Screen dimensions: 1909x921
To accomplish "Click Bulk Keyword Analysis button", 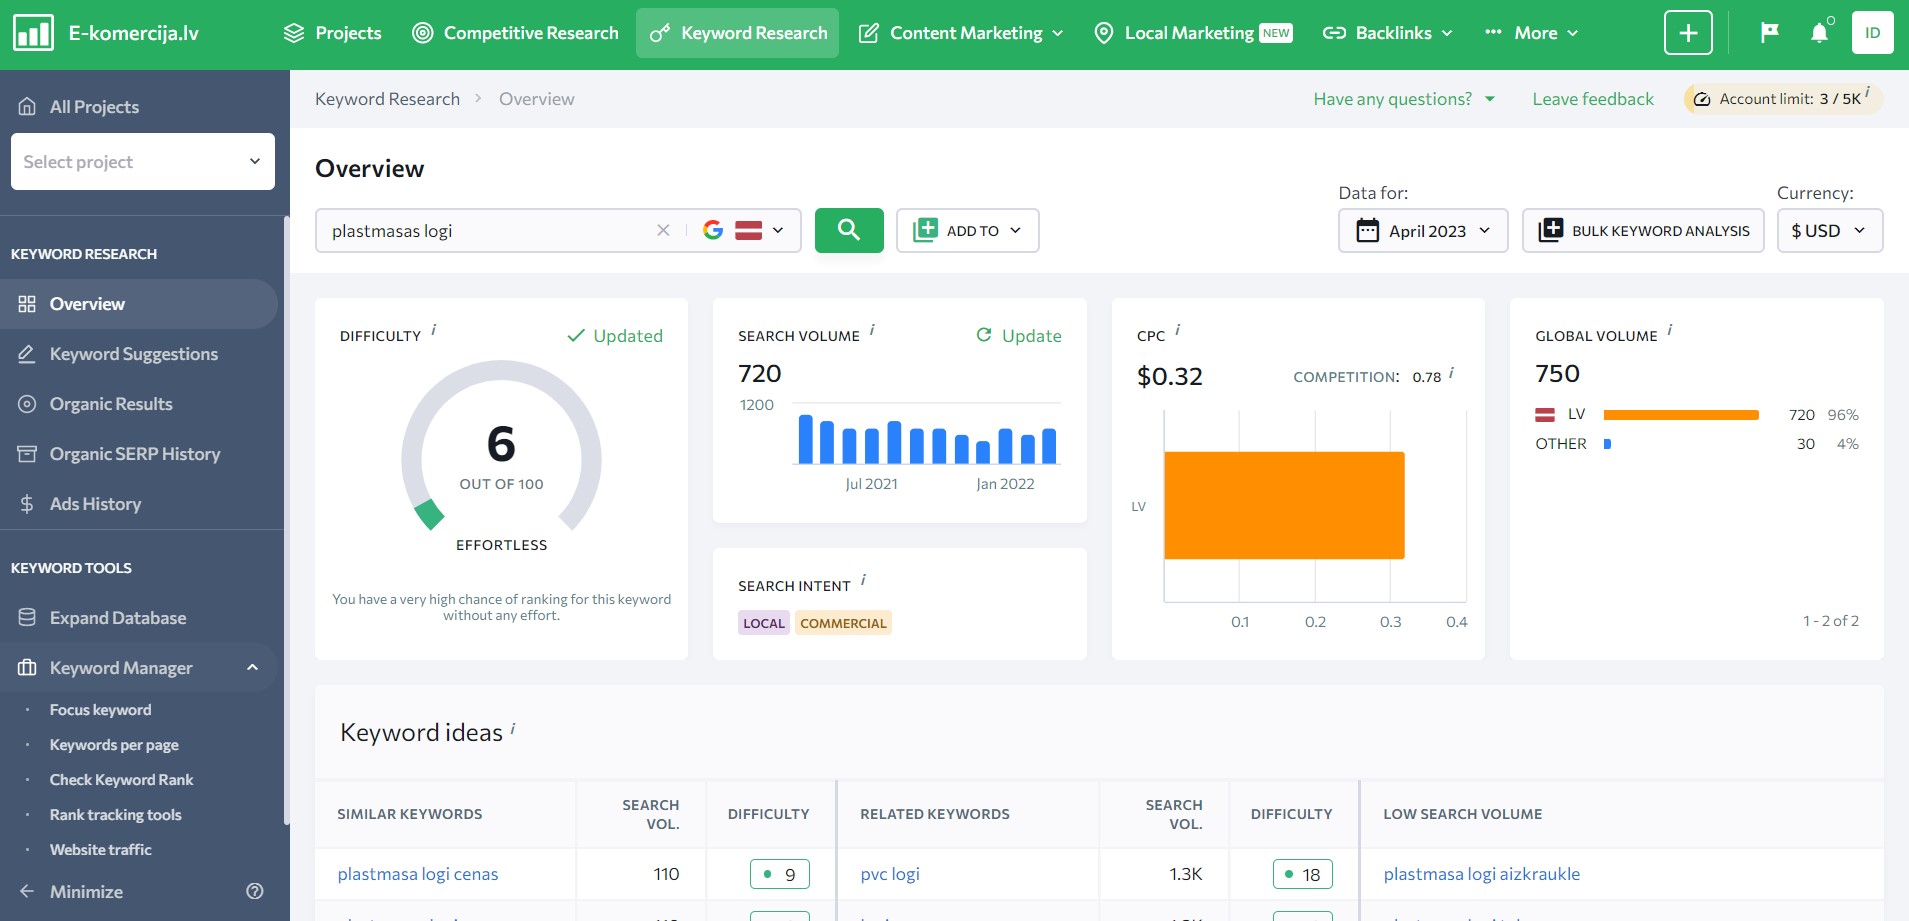I will point(1643,231).
